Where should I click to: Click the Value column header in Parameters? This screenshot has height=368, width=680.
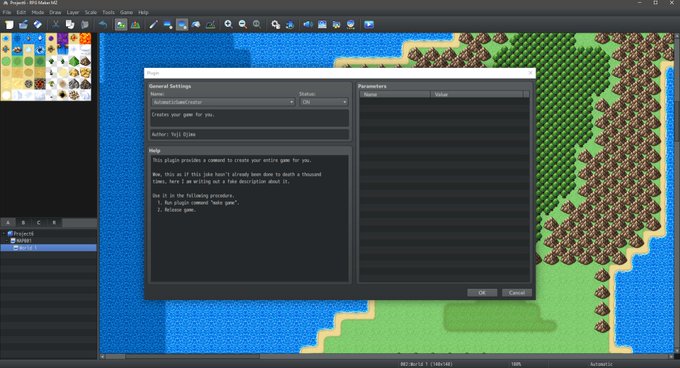(477, 94)
